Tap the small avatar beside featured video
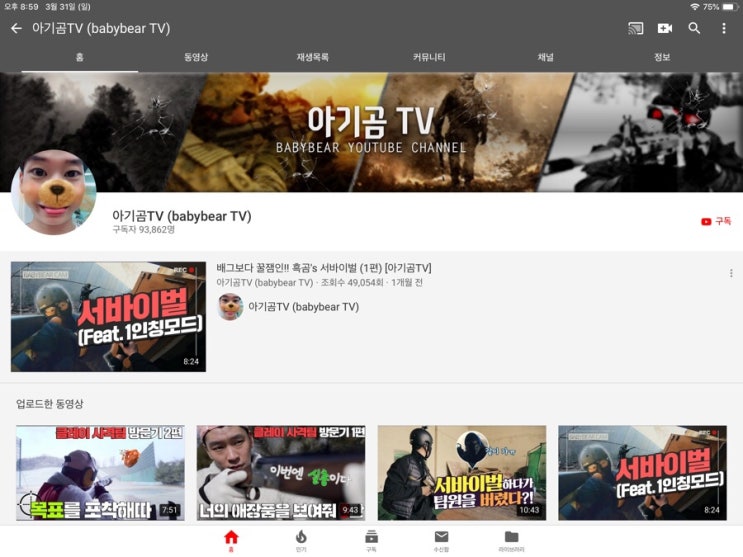Viewport: 743px width, 557px height. 230,307
